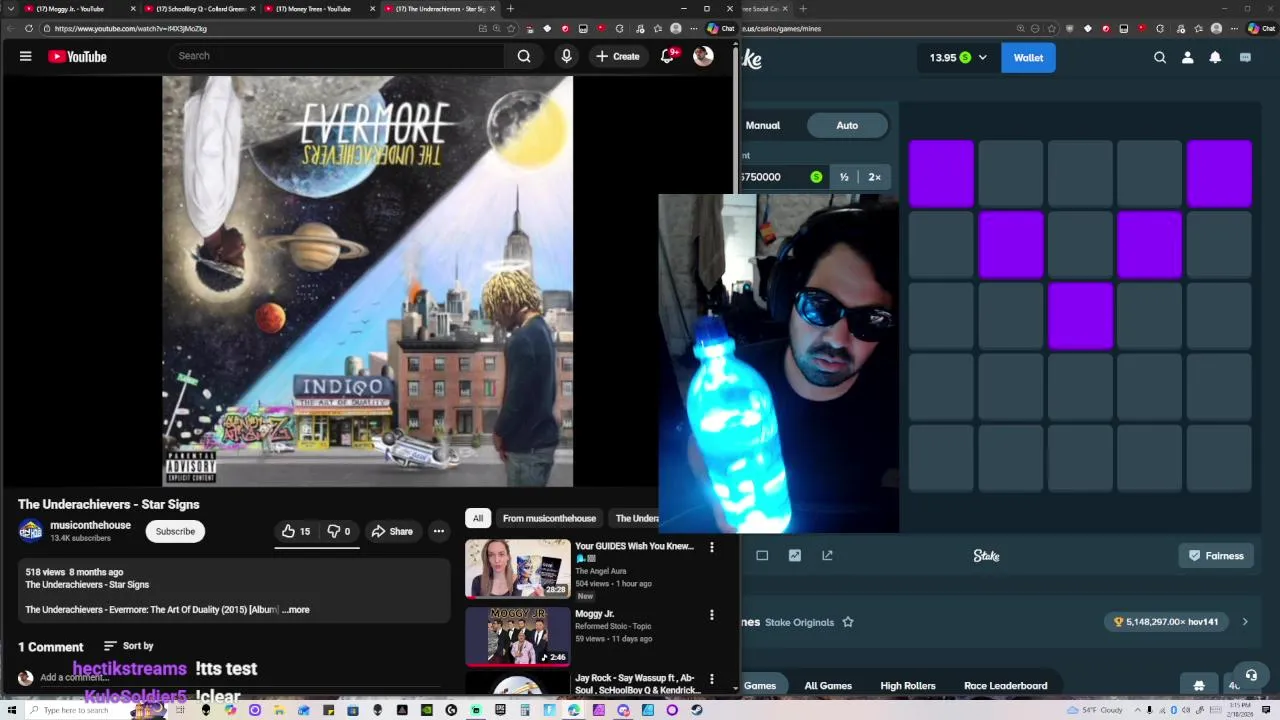This screenshot has width=1280, height=720.
Task: Double the bet amount with 2× button
Action: pyautogui.click(x=874, y=177)
